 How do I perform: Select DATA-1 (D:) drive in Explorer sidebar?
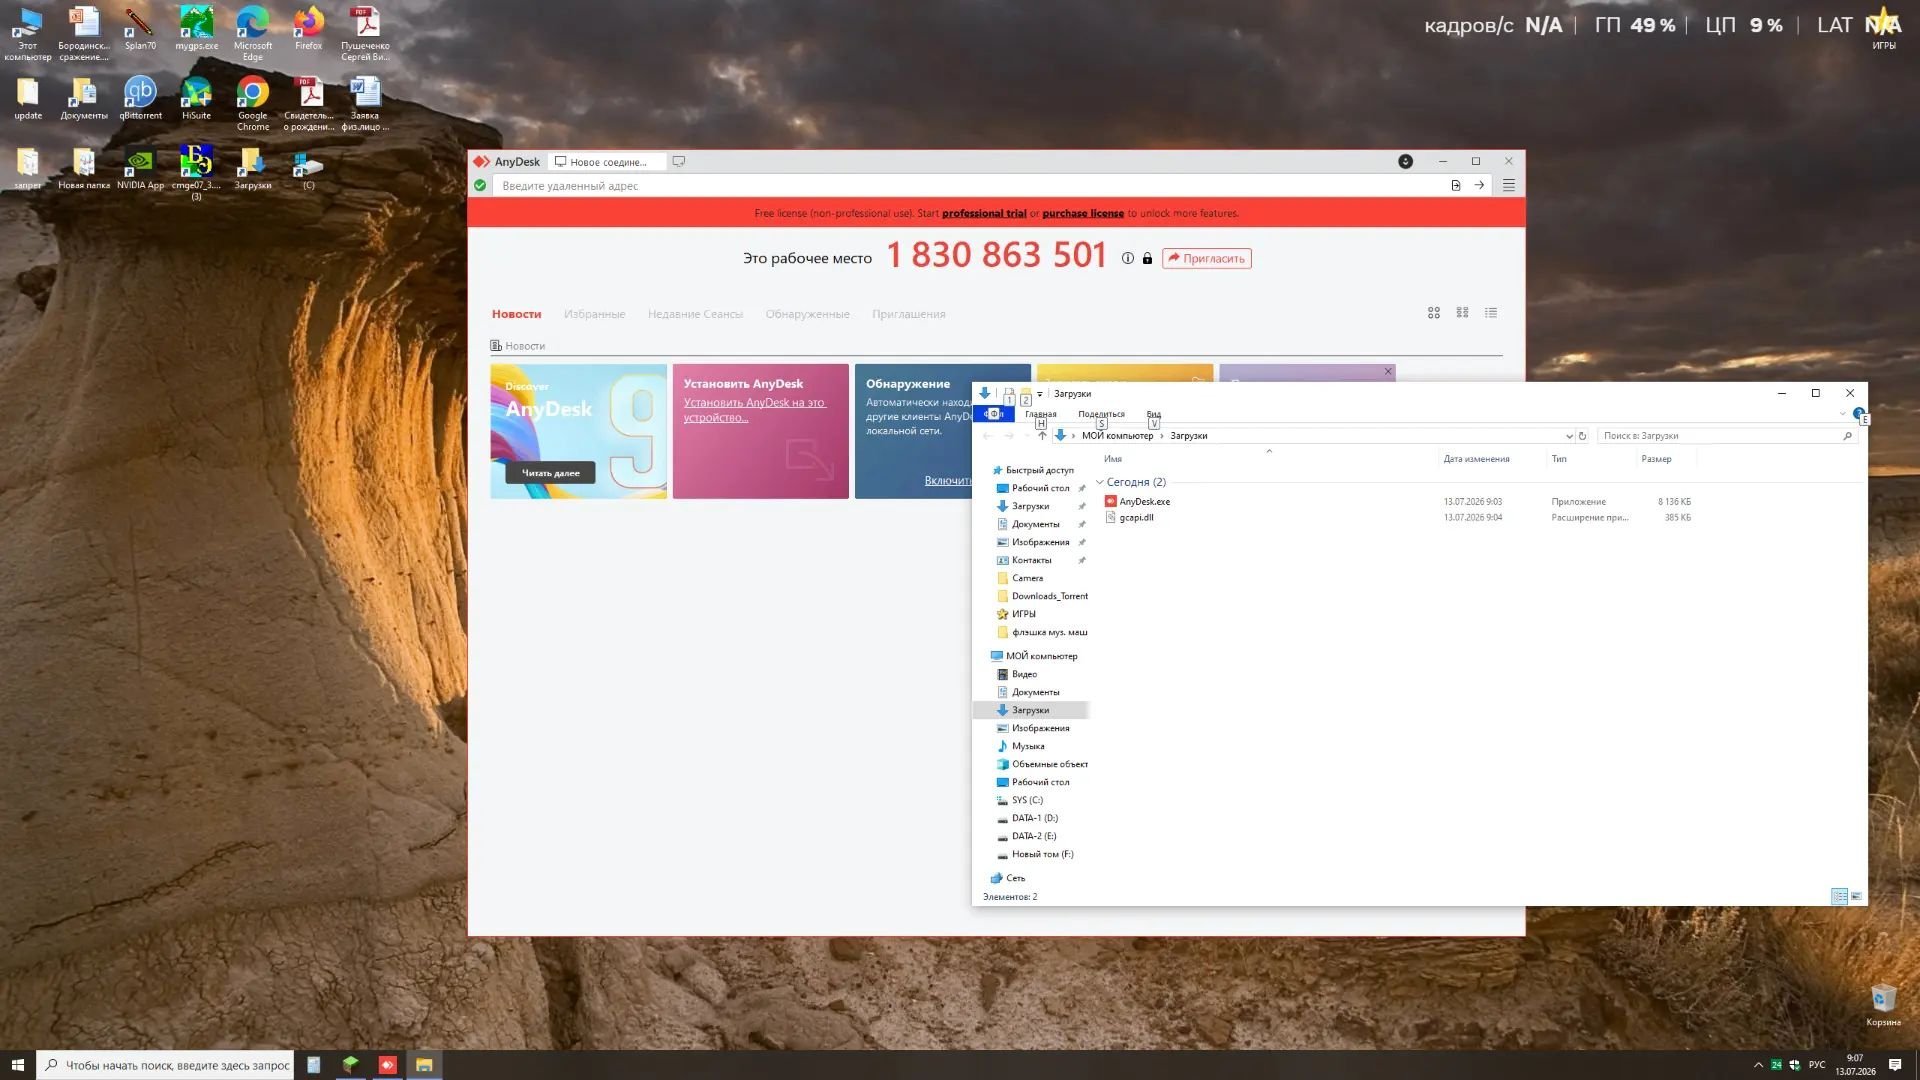(1034, 818)
